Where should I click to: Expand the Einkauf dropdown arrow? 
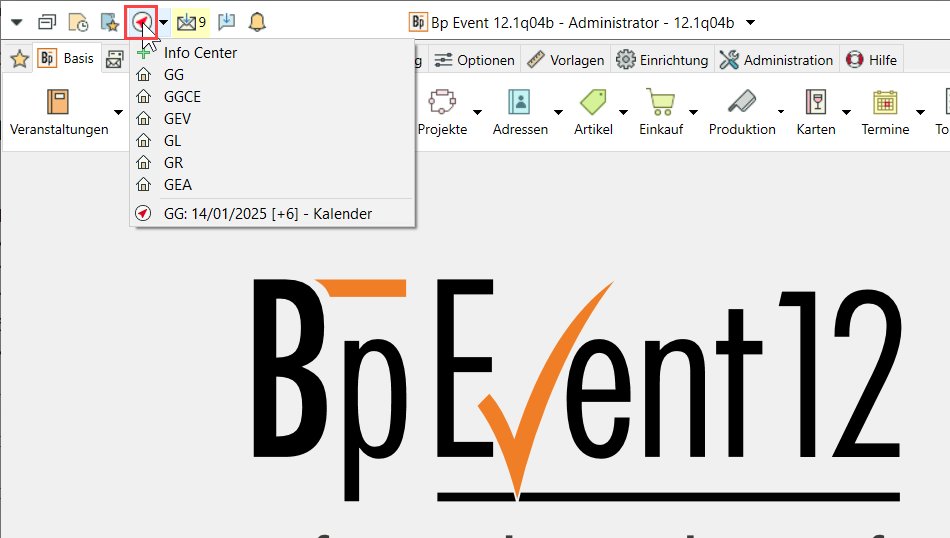[x=694, y=111]
